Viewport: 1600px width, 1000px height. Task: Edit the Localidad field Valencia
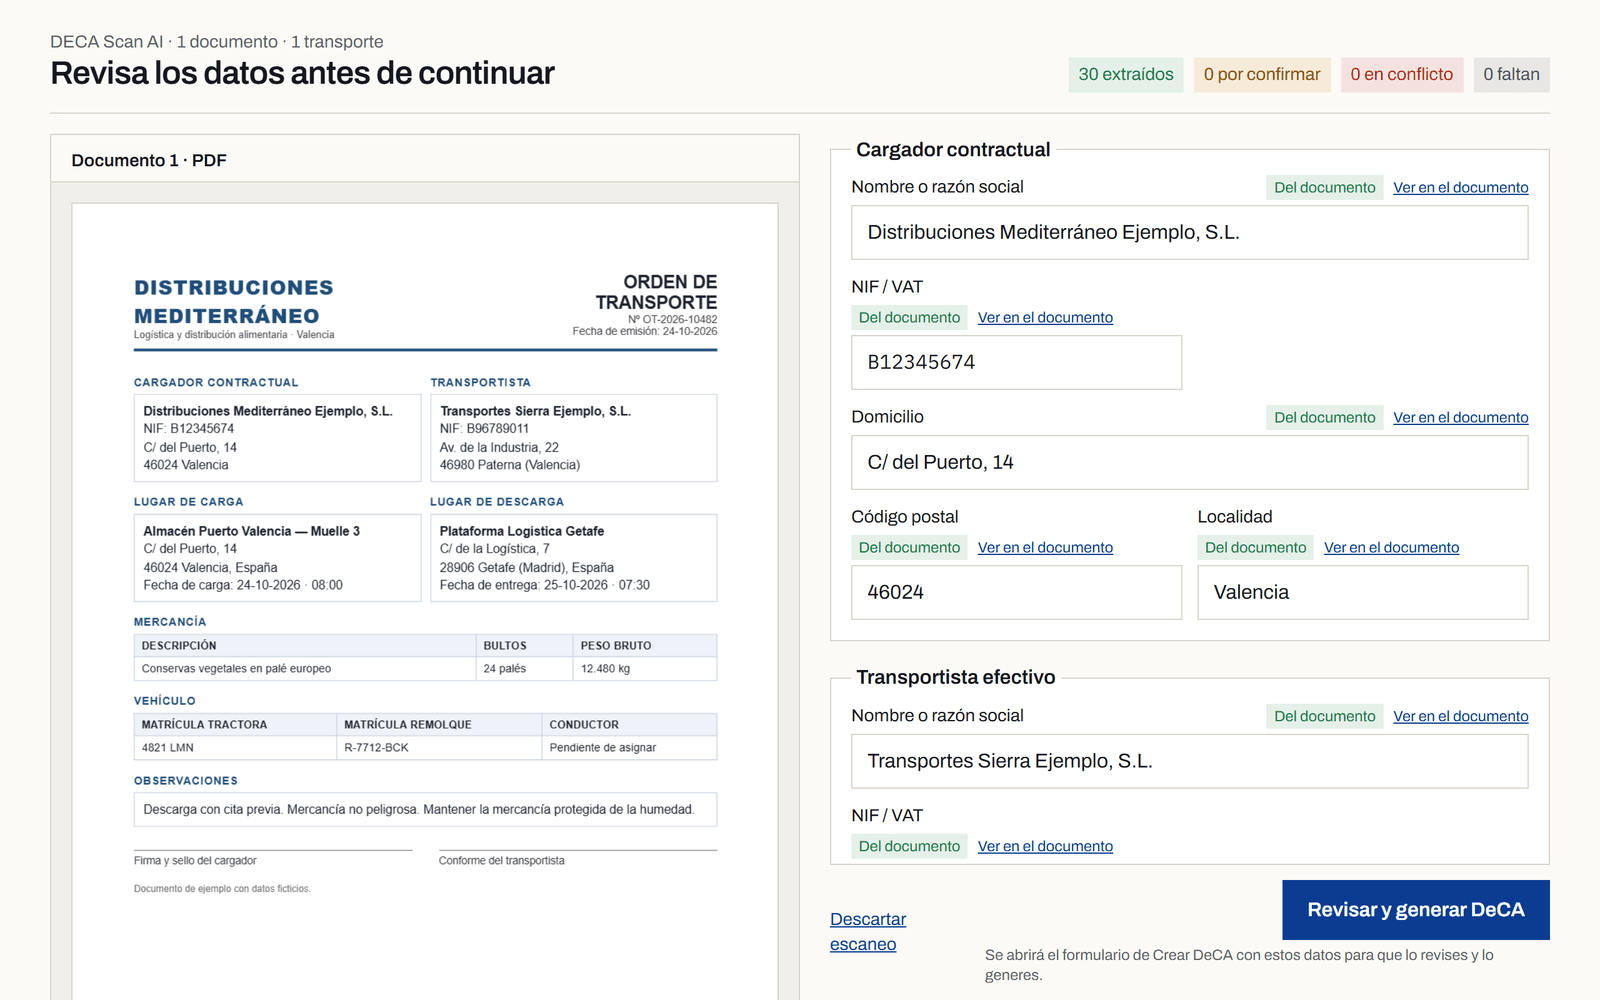coord(1363,592)
